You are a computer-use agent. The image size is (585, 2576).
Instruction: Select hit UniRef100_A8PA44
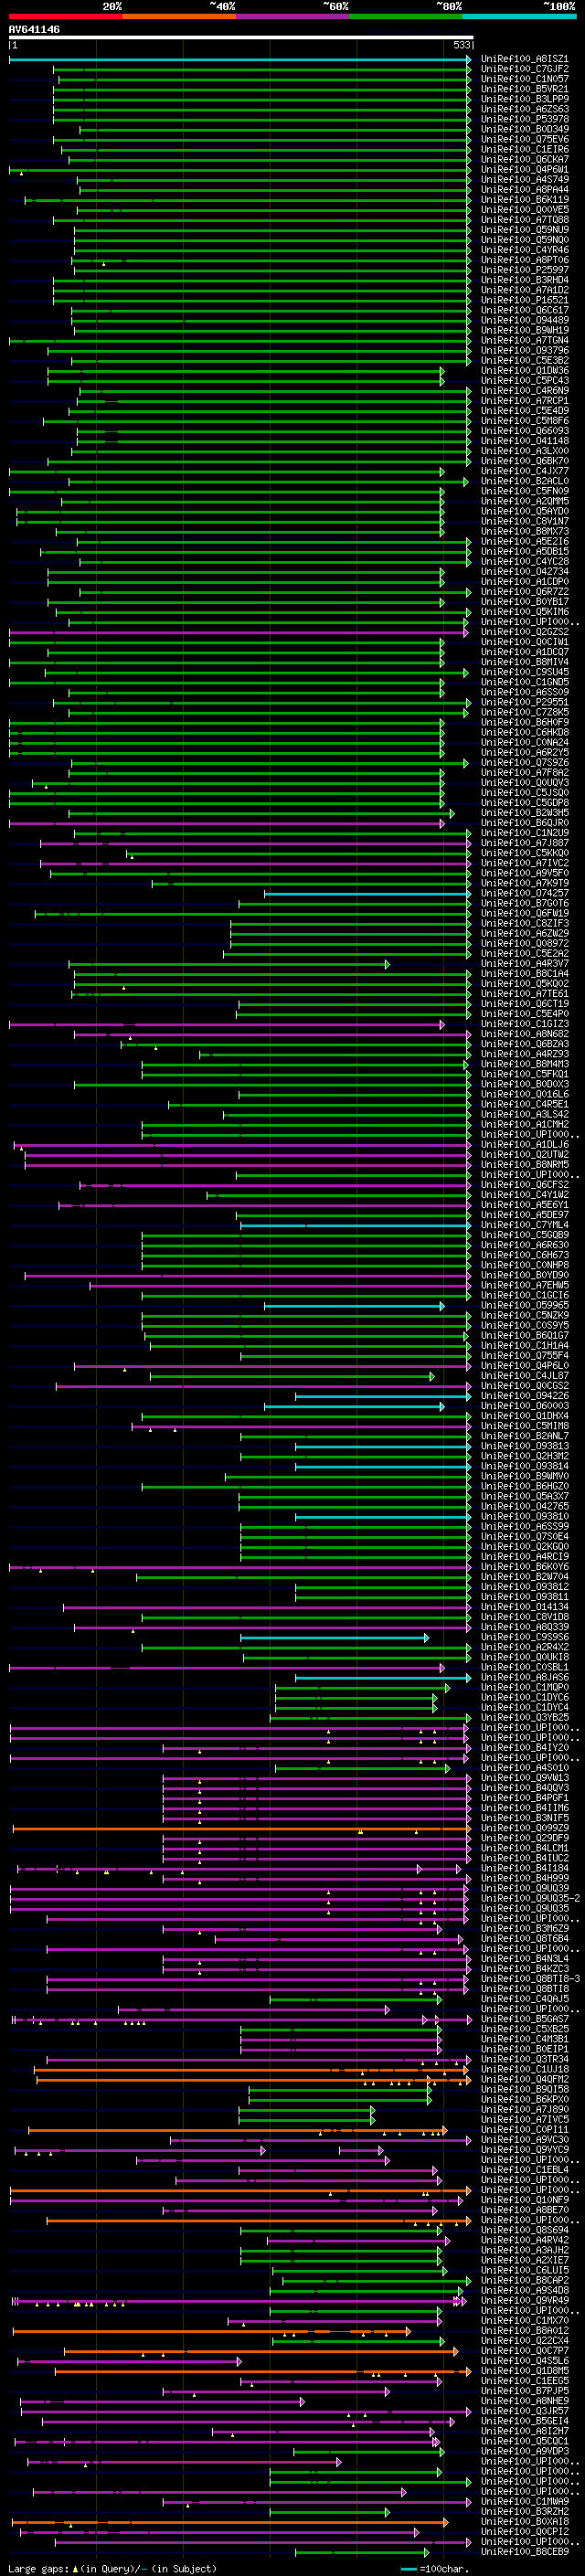point(524,190)
